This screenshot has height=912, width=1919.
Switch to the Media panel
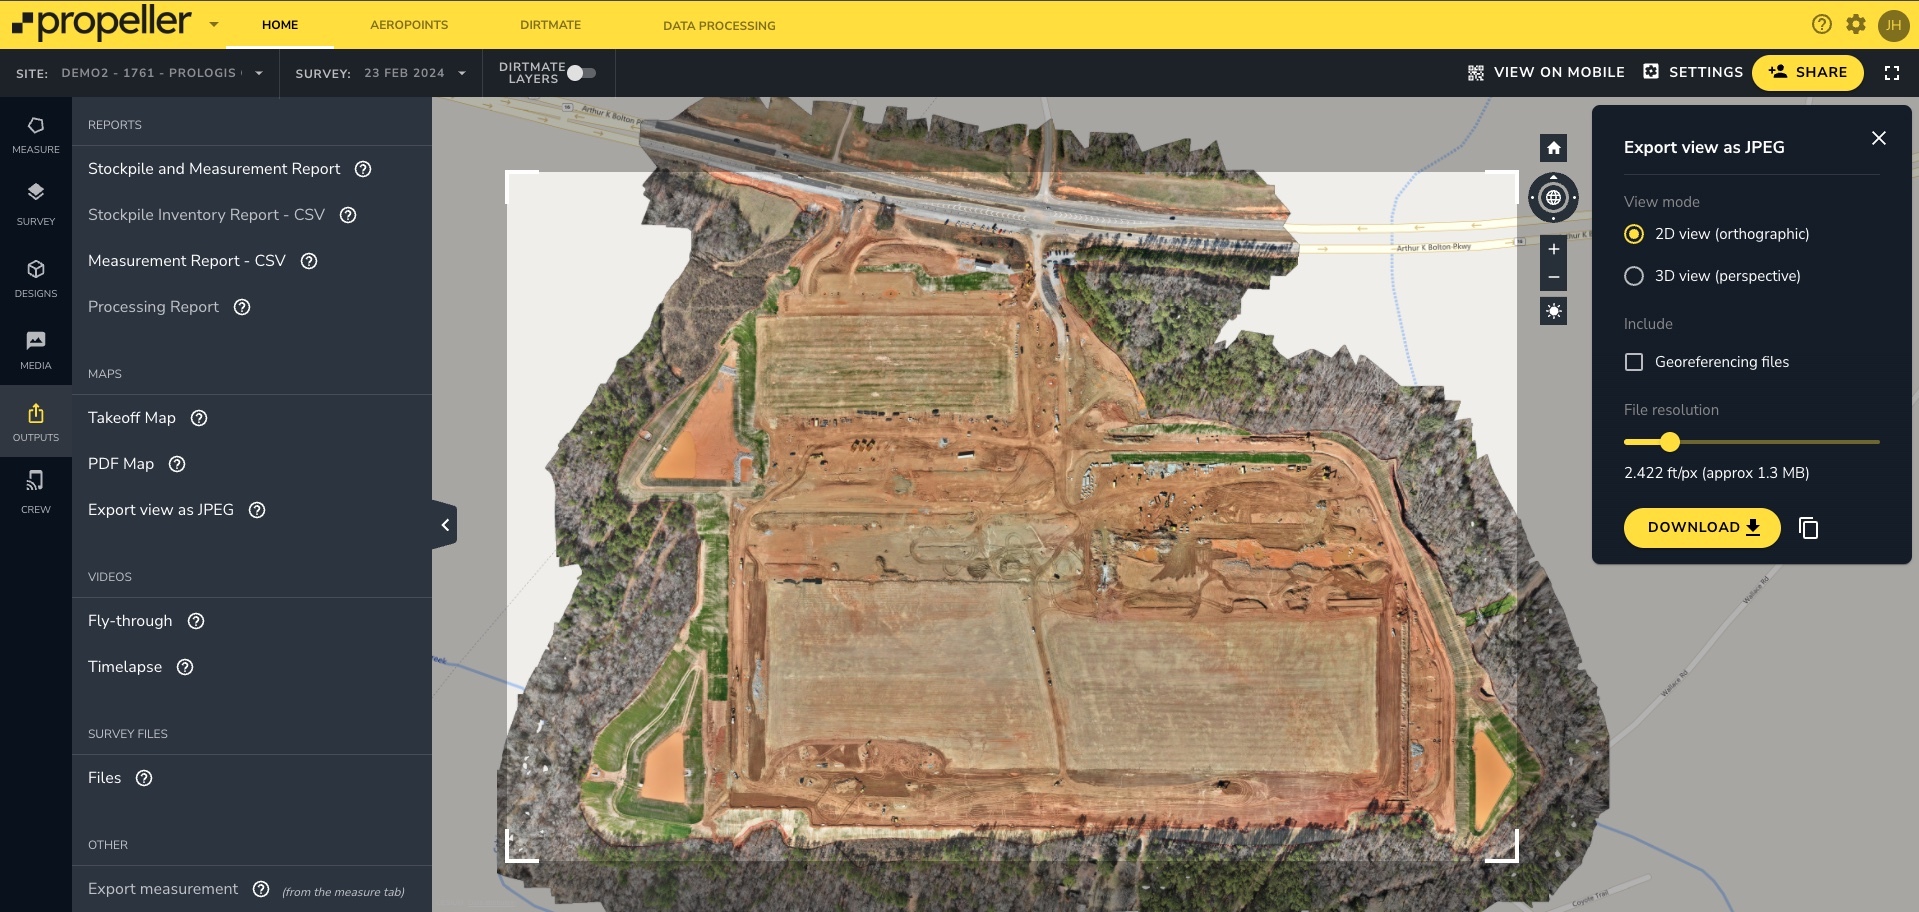pos(35,352)
